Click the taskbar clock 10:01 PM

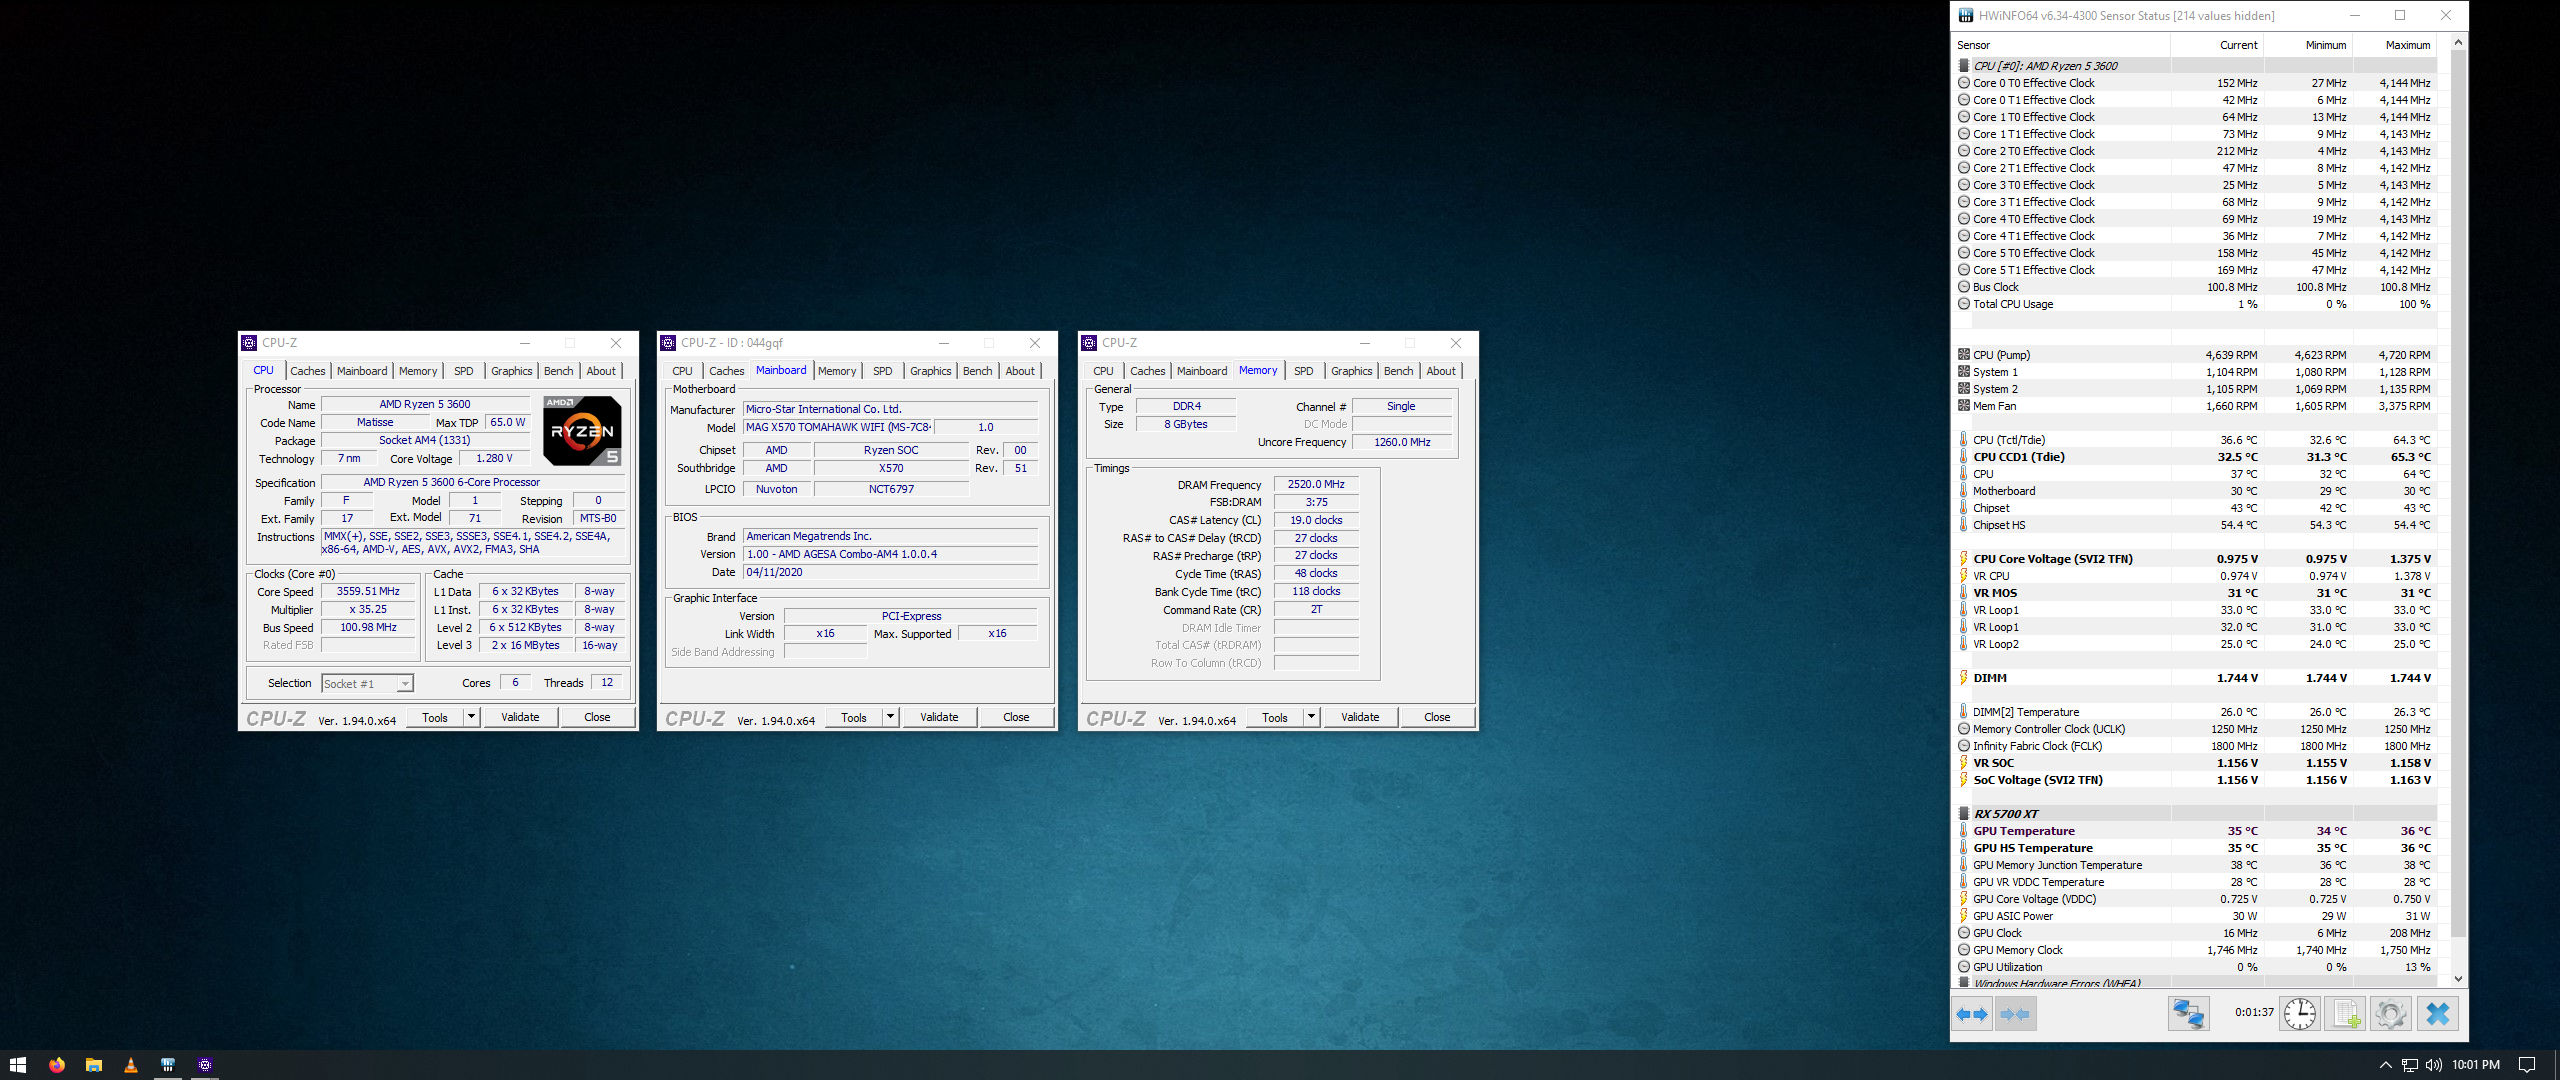(2476, 1065)
